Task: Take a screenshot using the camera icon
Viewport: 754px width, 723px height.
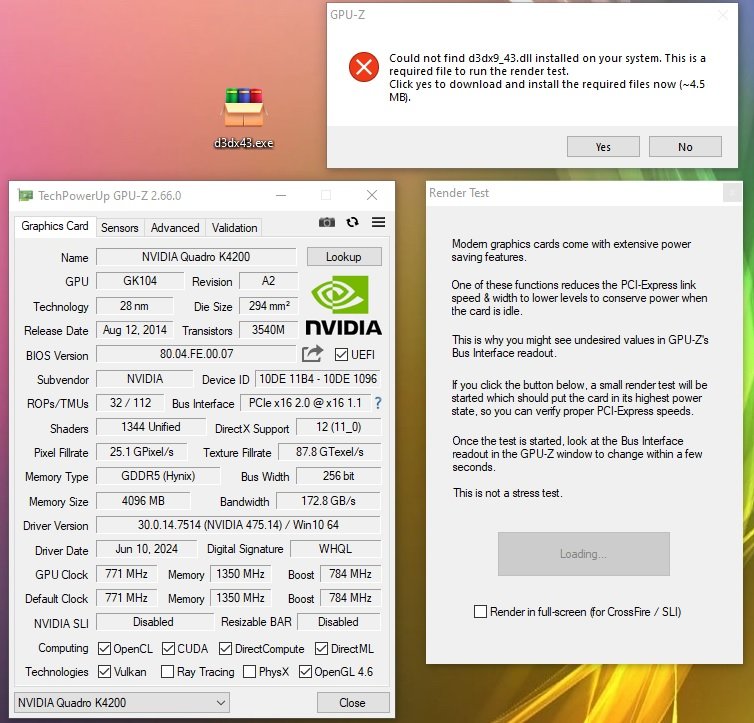Action: [x=327, y=222]
